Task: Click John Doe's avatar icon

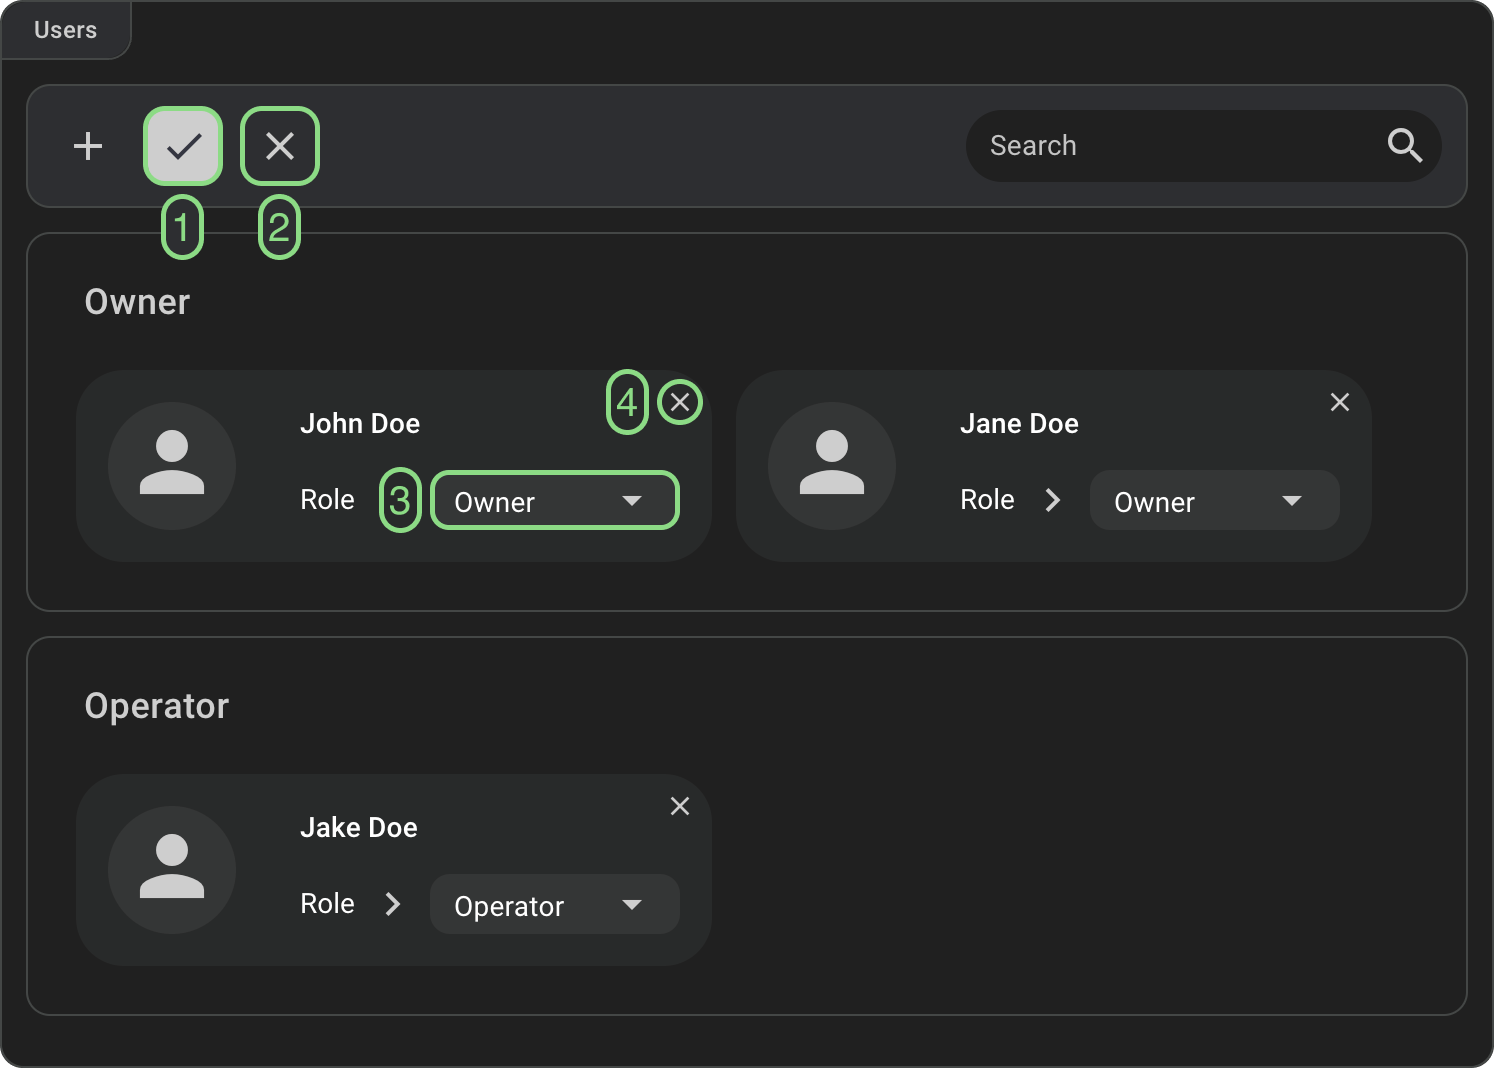Action: [x=172, y=465]
